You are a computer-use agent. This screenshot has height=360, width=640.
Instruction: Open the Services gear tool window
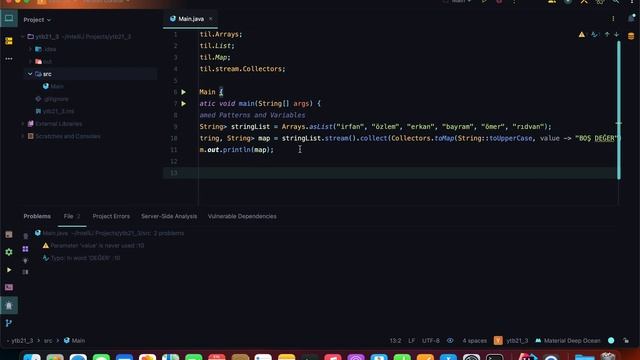tap(9, 252)
